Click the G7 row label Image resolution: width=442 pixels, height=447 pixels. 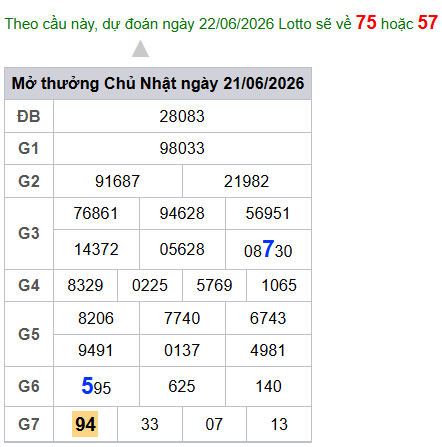29,424
